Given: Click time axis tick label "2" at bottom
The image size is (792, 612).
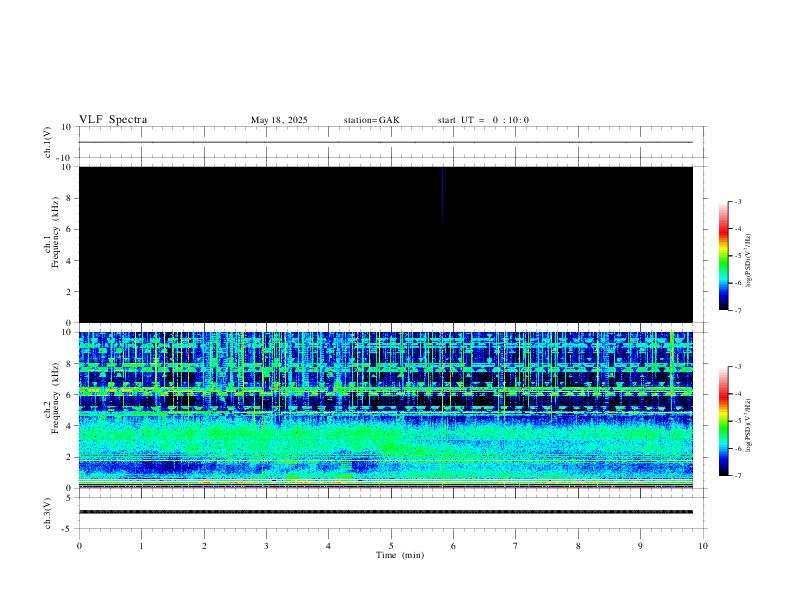Looking at the screenshot, I should (204, 546).
